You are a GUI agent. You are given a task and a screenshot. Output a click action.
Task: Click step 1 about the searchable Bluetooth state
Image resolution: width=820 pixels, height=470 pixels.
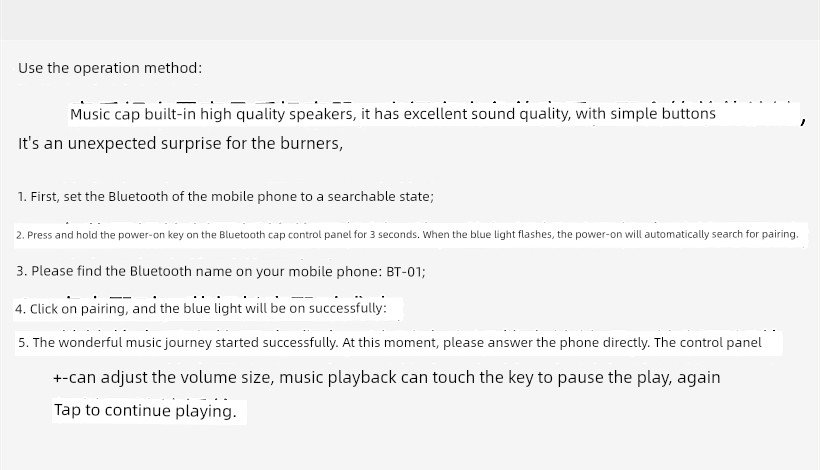[x=225, y=197]
